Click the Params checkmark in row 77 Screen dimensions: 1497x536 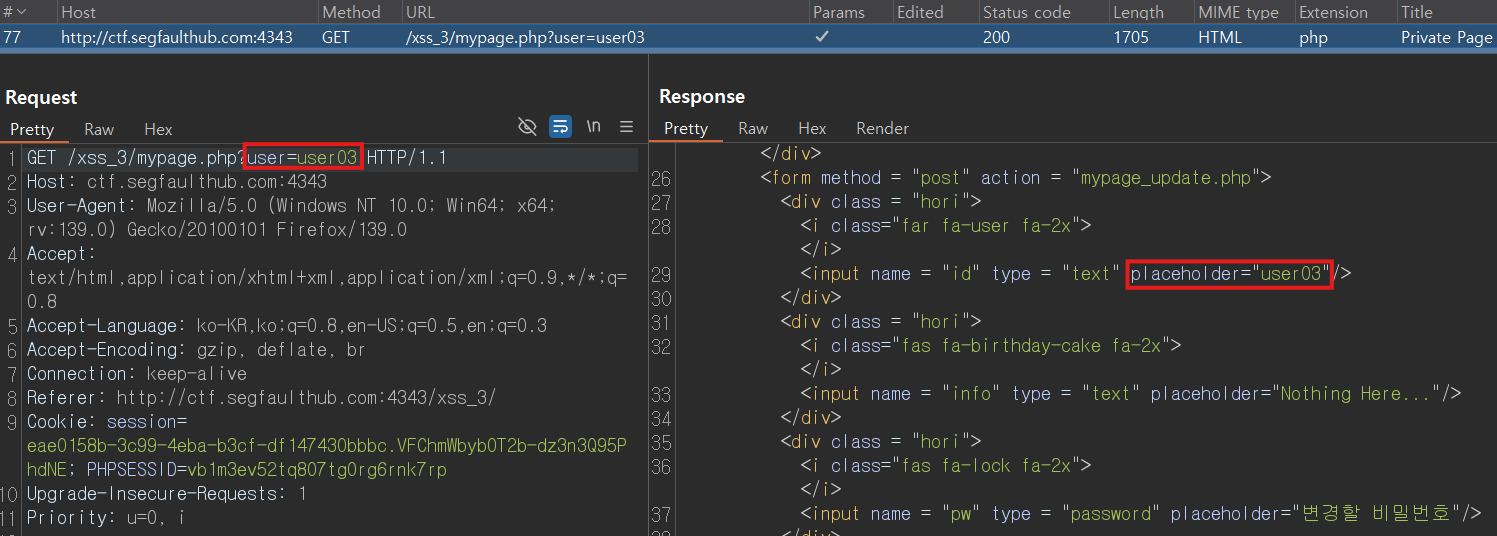tap(822, 37)
